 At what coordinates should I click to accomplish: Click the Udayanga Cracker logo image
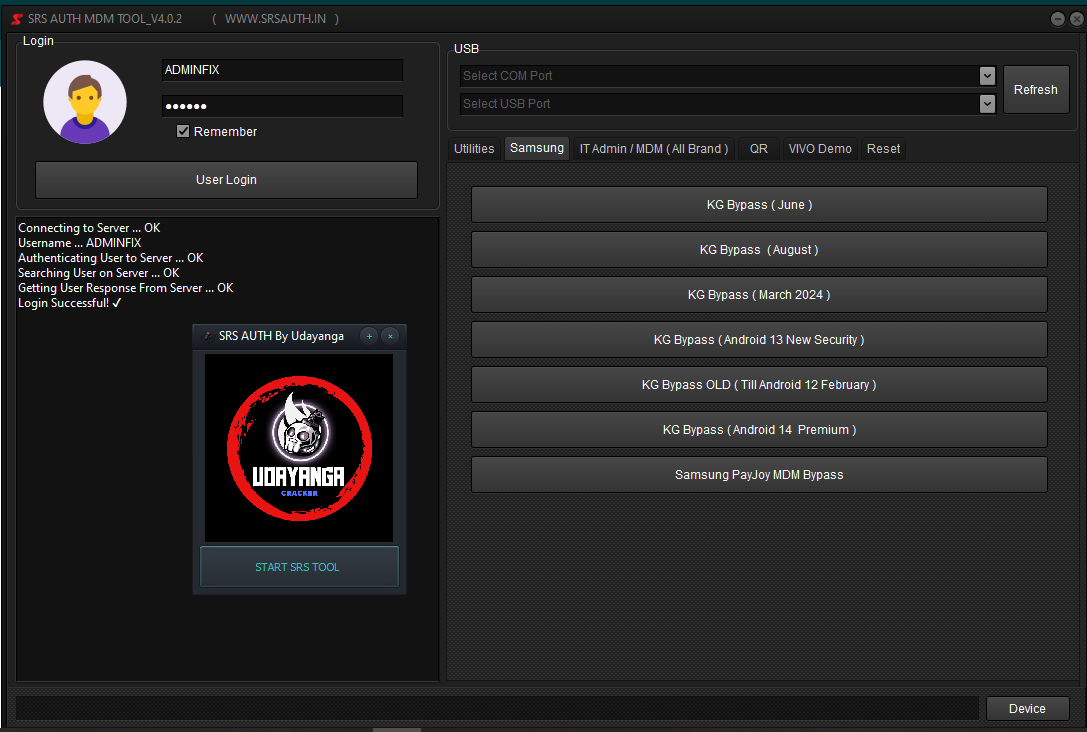(299, 448)
